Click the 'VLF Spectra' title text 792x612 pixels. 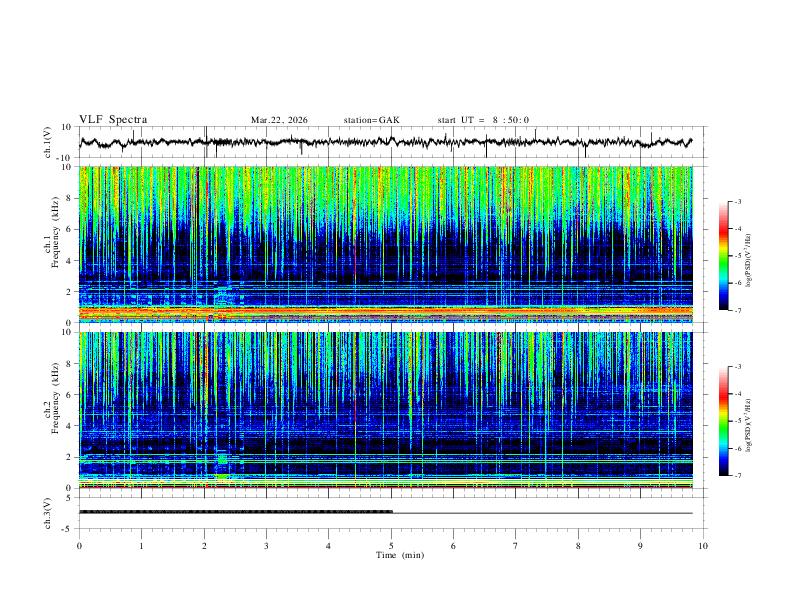pos(113,120)
